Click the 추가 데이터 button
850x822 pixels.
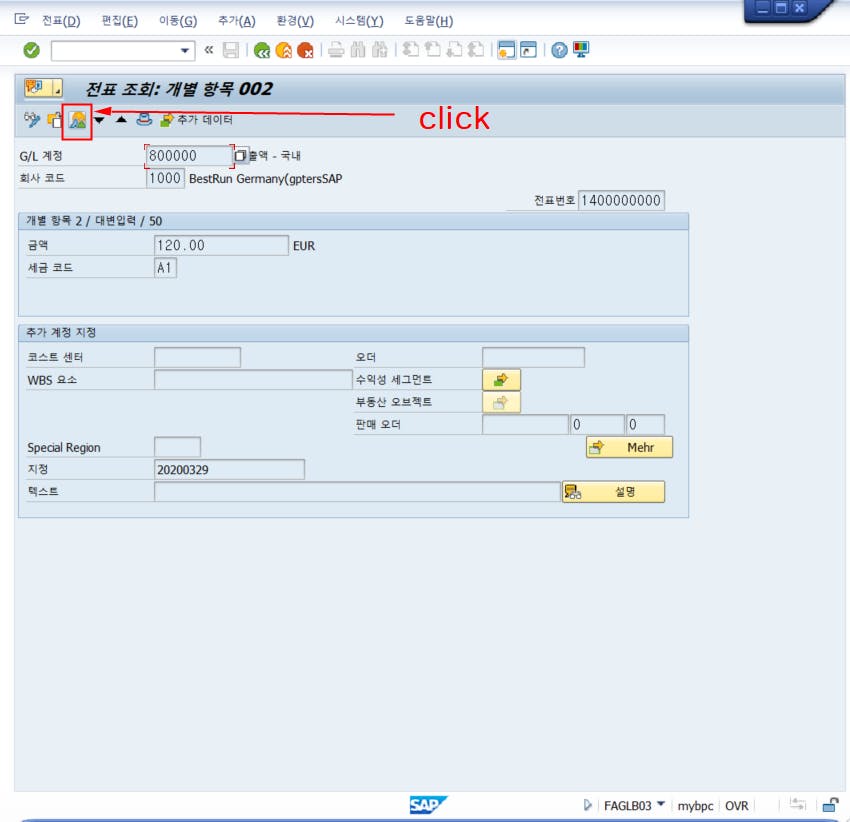[196, 119]
